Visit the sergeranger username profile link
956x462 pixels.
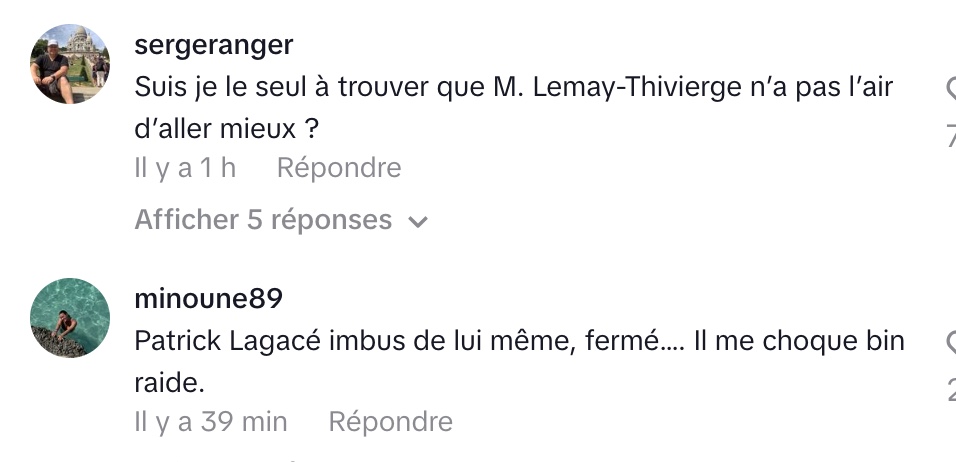coord(214,45)
